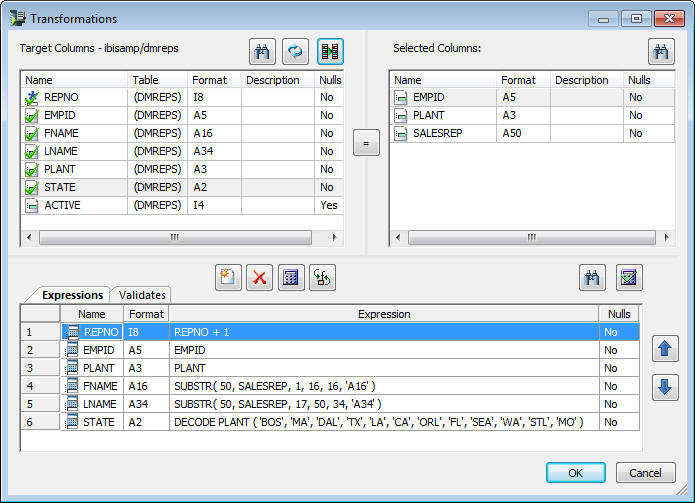Image resolution: width=695 pixels, height=503 pixels.
Task: Select REPNO row icon in Target Columns
Action: [x=32, y=97]
